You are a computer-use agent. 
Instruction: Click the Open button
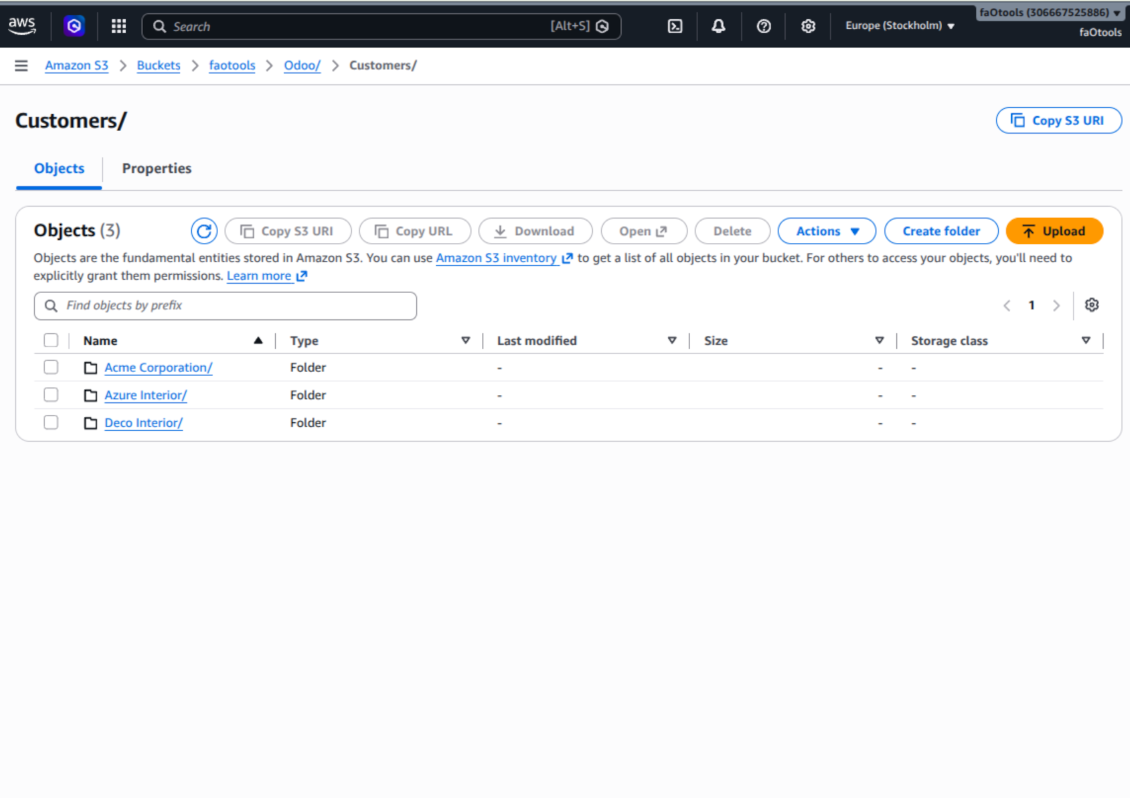[x=644, y=231]
